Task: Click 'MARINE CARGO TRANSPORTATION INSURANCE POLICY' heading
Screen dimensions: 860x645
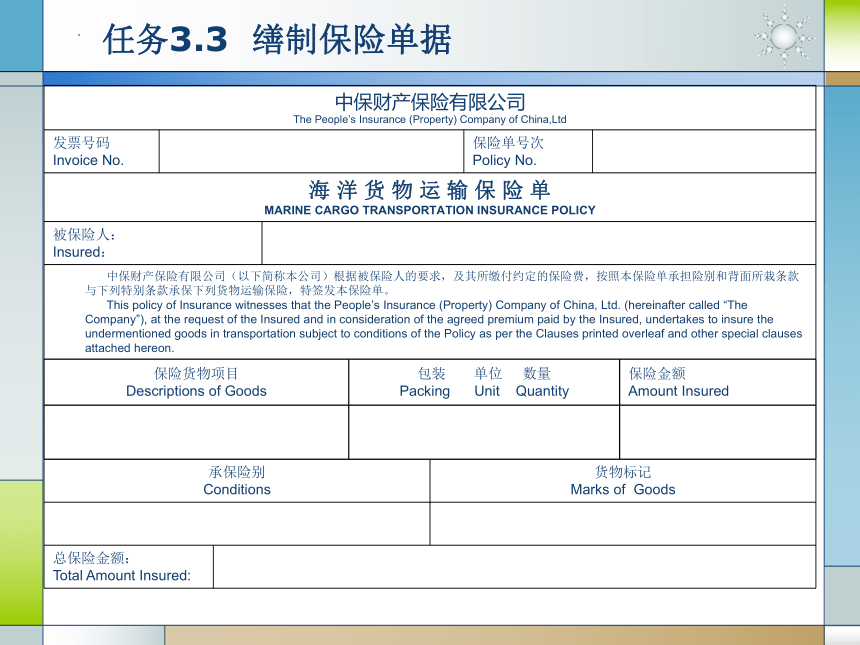Action: [x=430, y=210]
